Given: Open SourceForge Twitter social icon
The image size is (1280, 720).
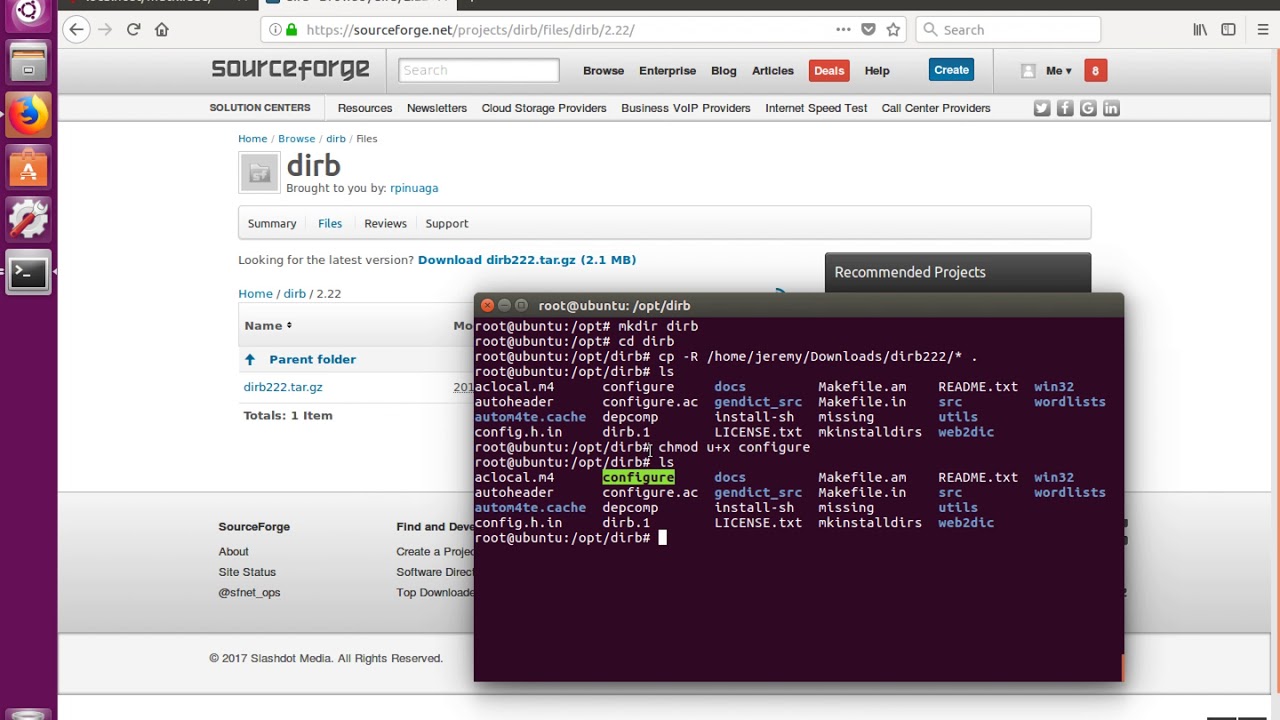Looking at the screenshot, I should (x=1042, y=108).
